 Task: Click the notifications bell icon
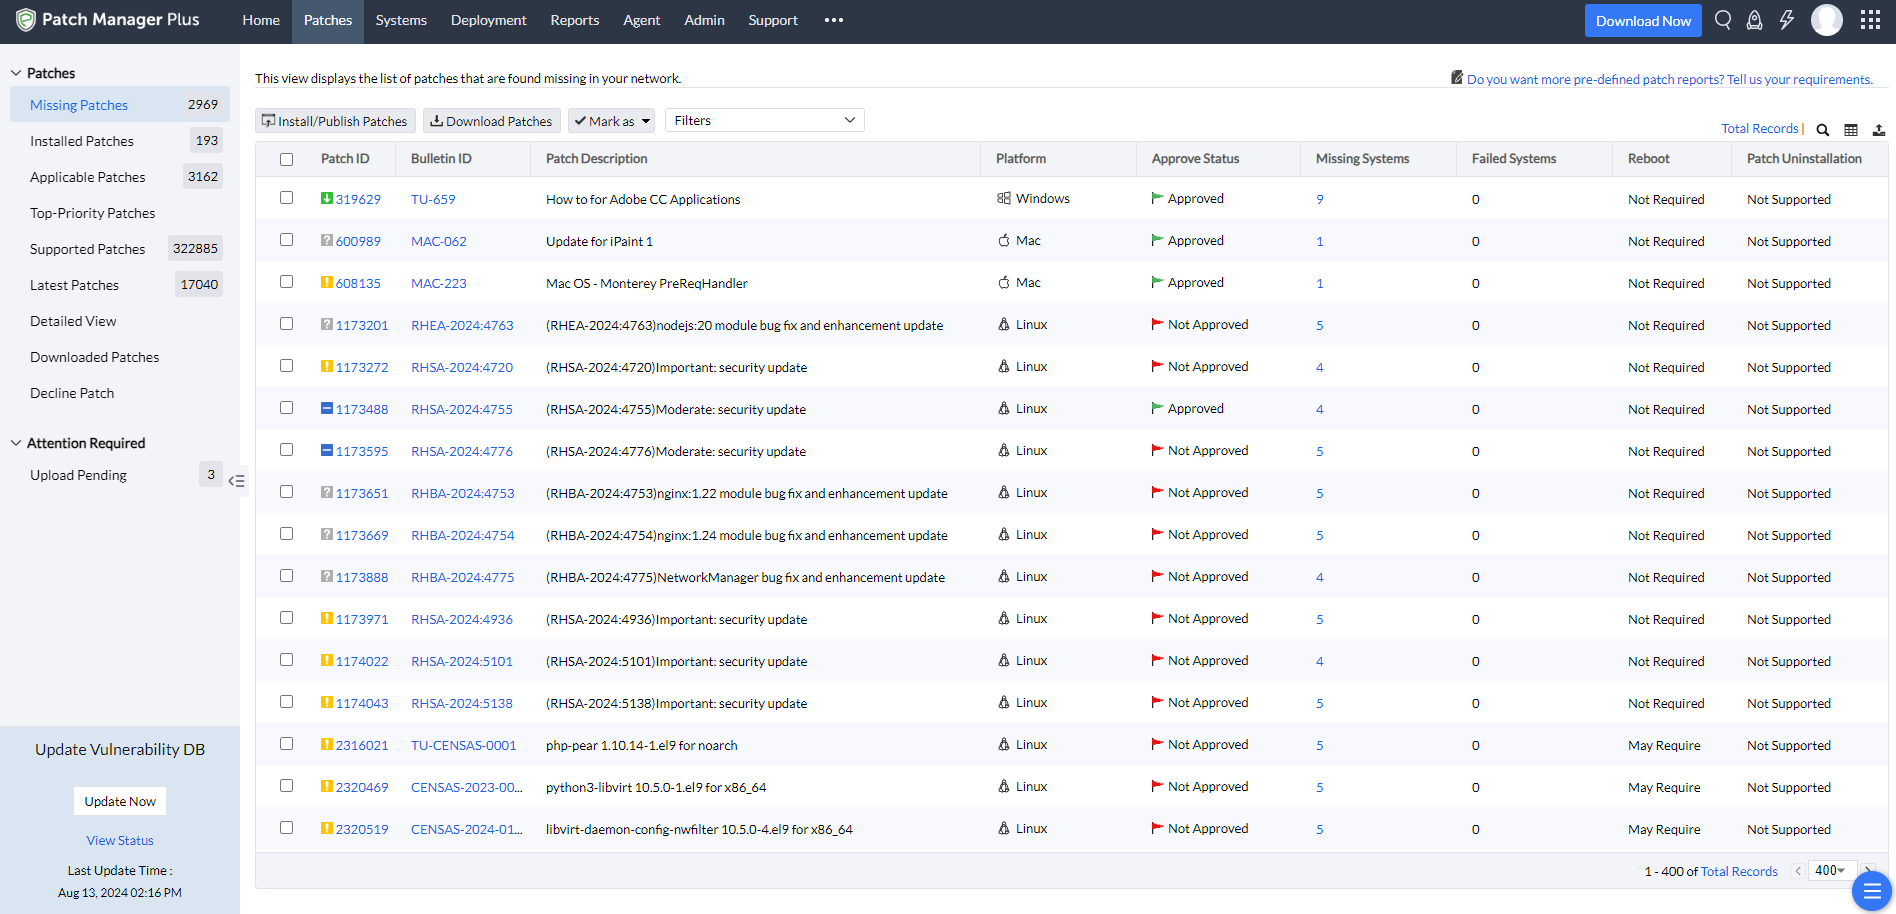tap(1754, 20)
